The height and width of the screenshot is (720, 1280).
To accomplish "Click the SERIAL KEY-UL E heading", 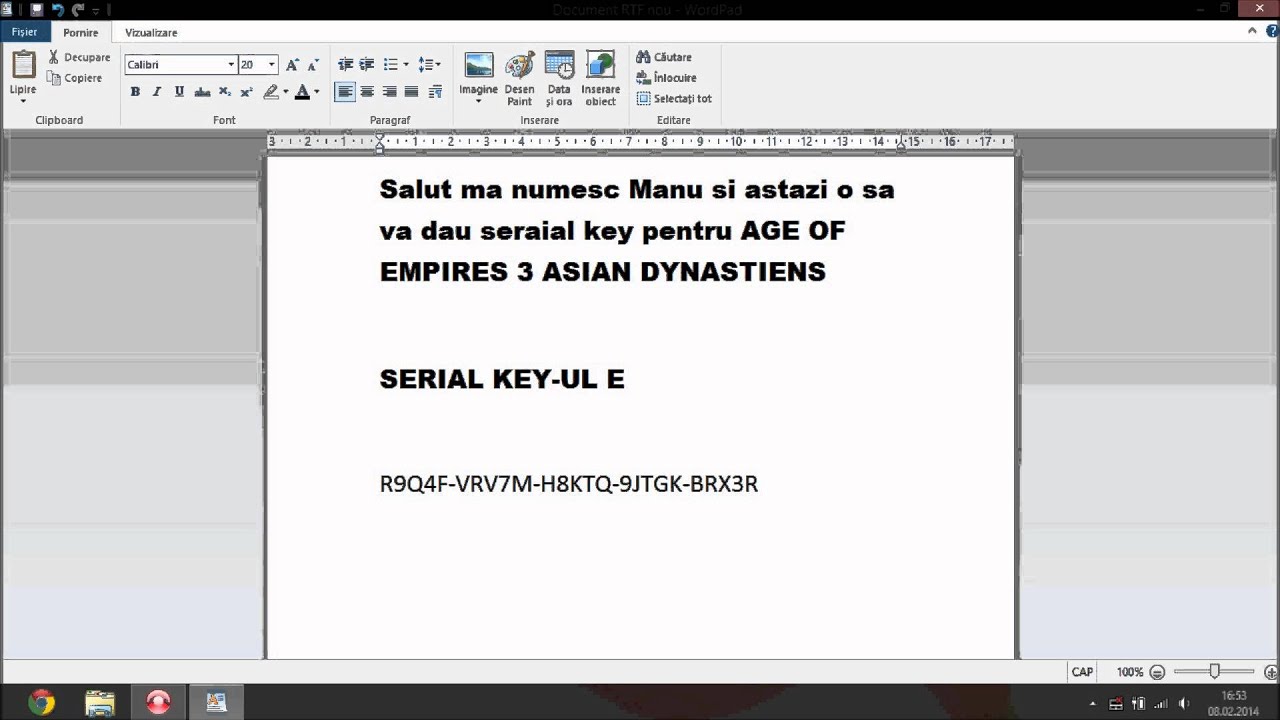I will (x=502, y=379).
